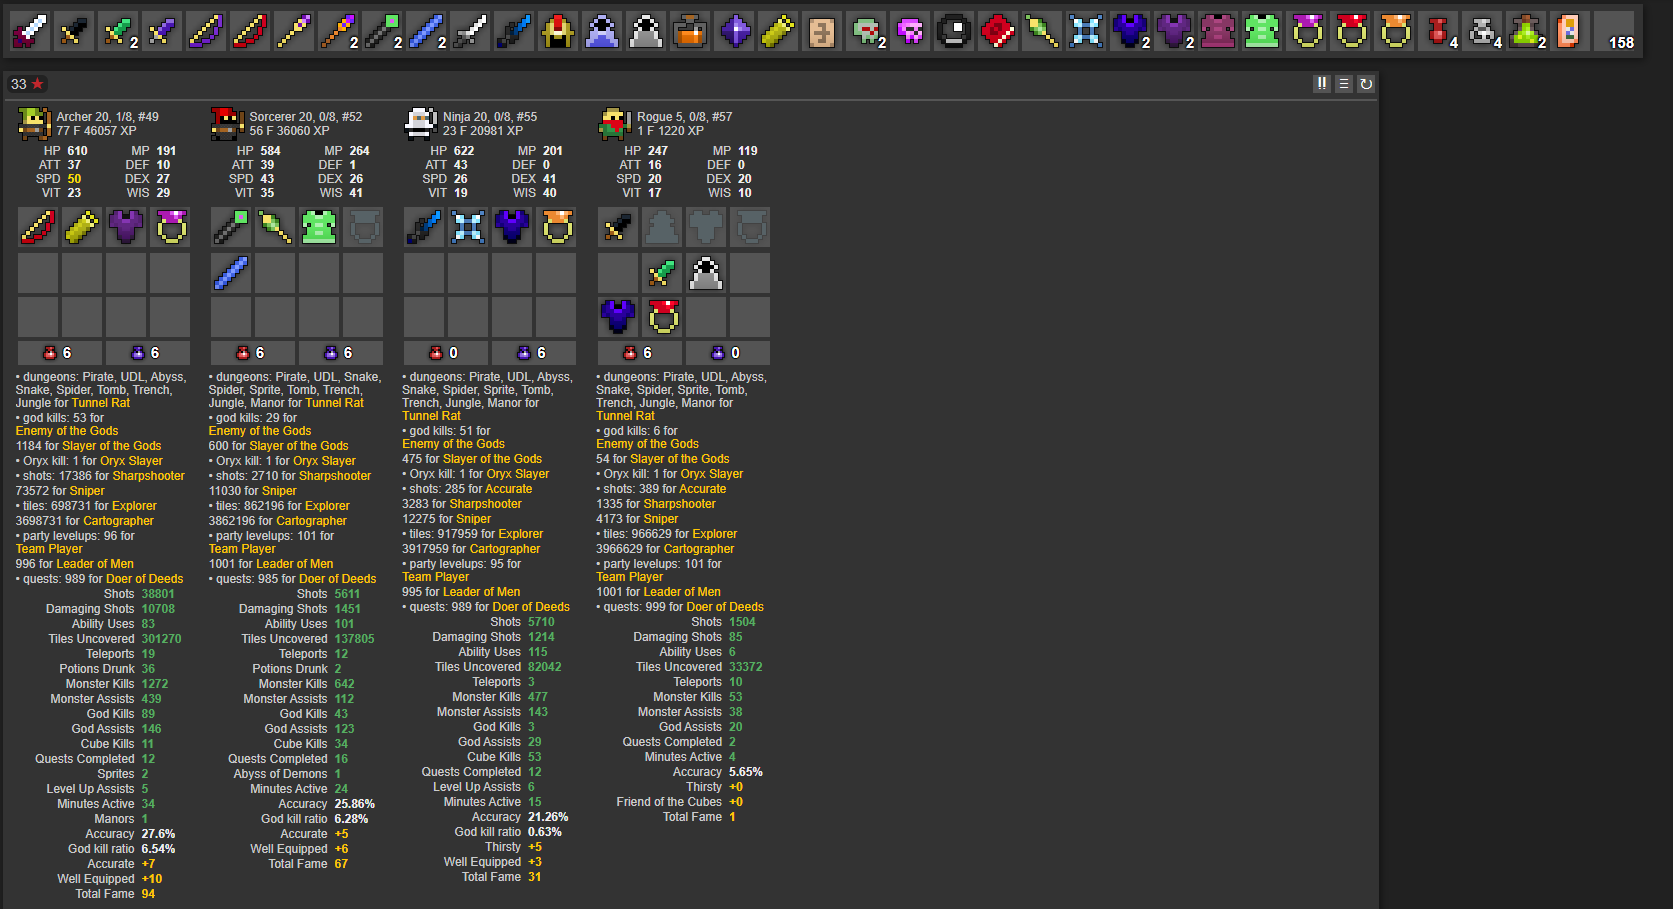This screenshot has width=1673, height=909.
Task: Click the Archer's yellow SPD value 50
Action: pyautogui.click(x=75, y=179)
